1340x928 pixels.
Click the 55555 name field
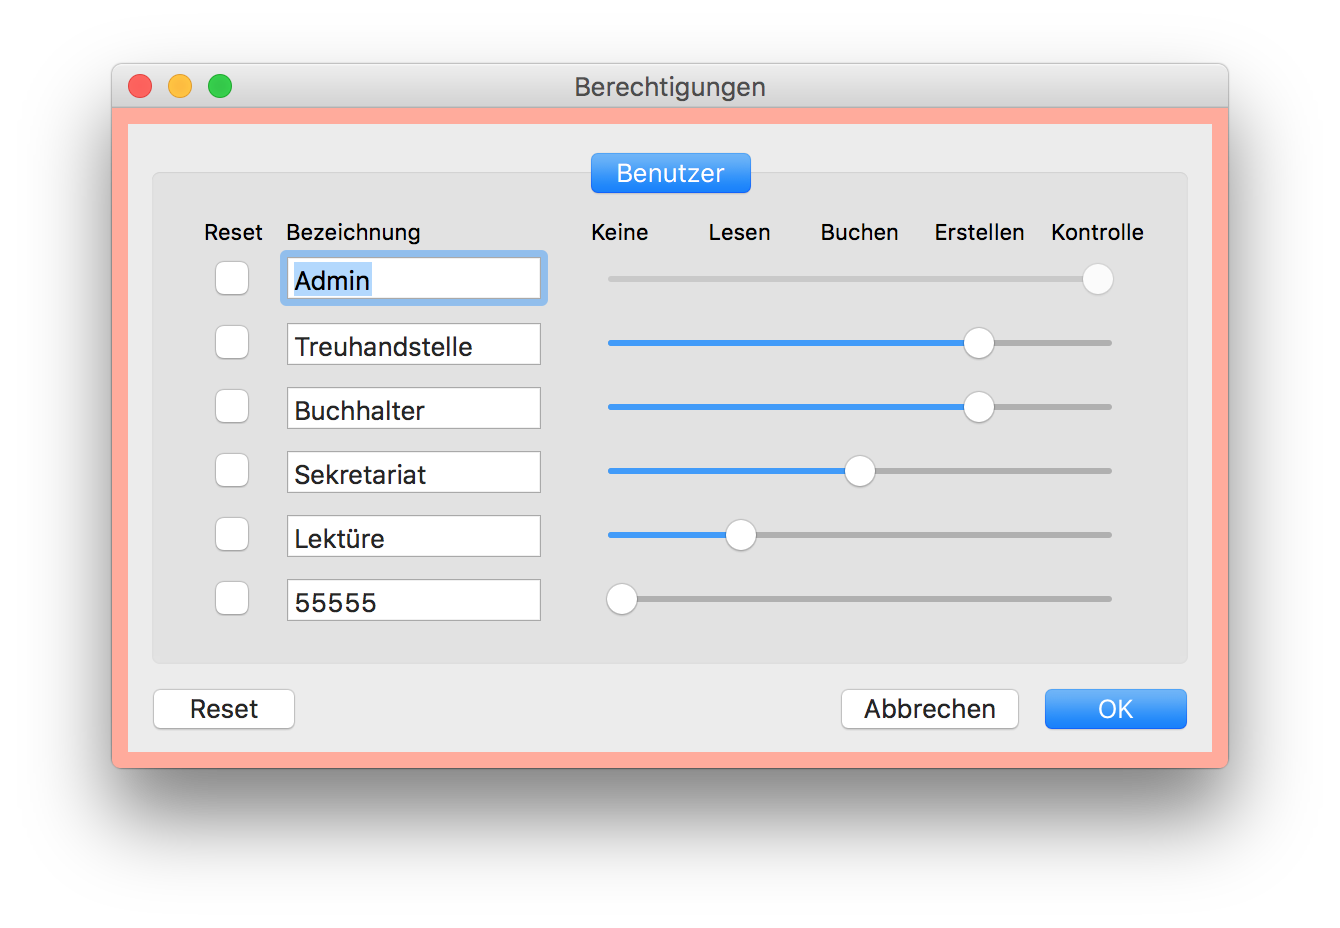(x=413, y=600)
